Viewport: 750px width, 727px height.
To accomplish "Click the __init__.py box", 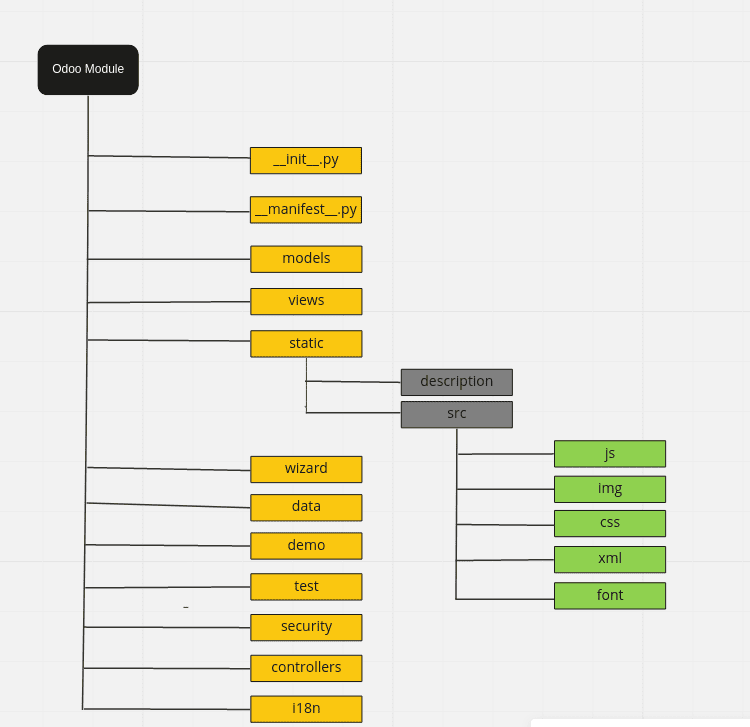I will point(306,160).
